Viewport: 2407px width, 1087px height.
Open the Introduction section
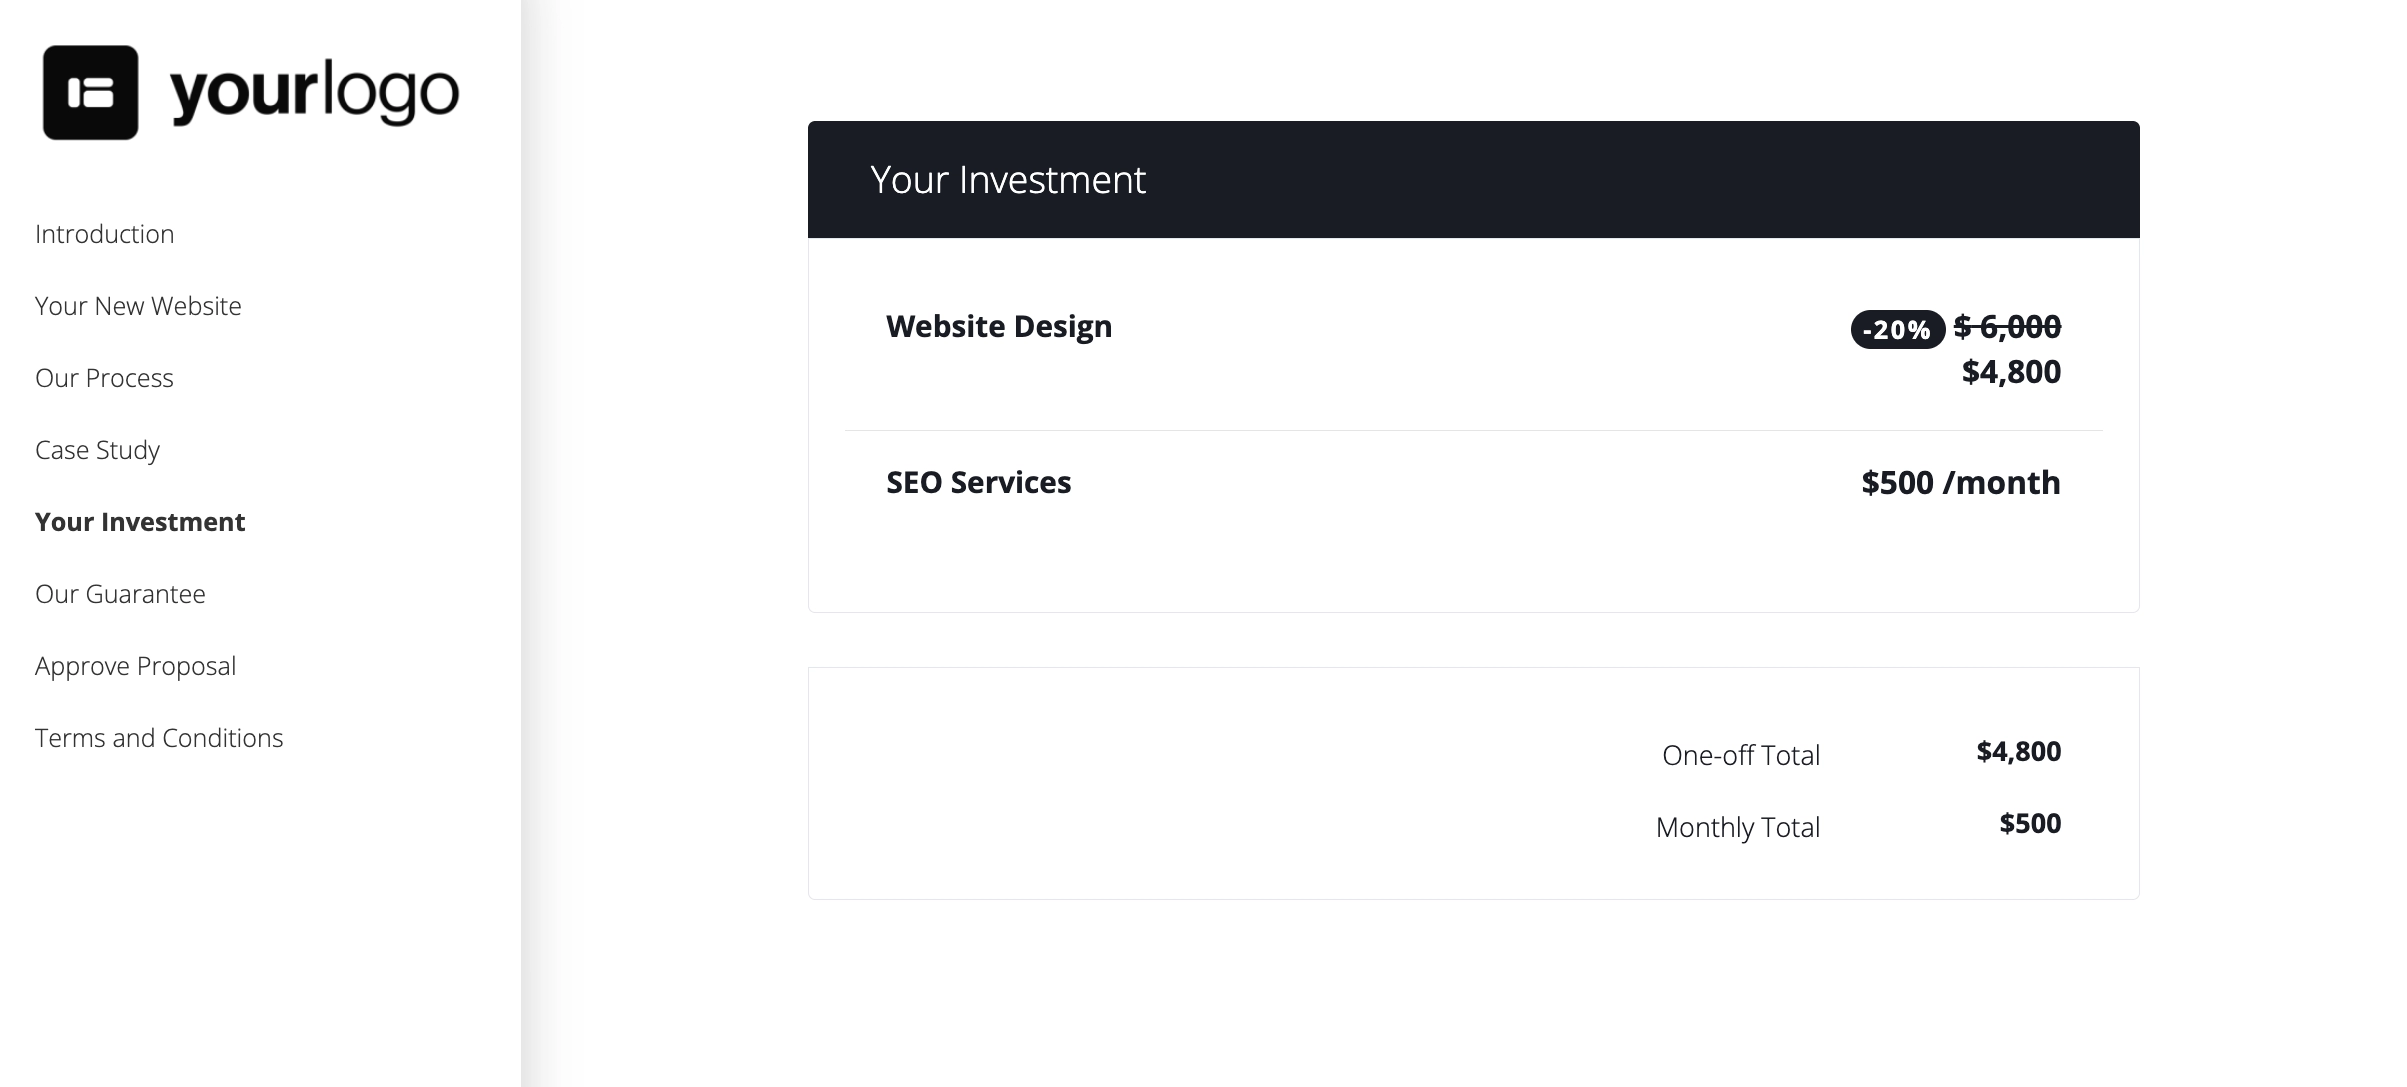[104, 233]
